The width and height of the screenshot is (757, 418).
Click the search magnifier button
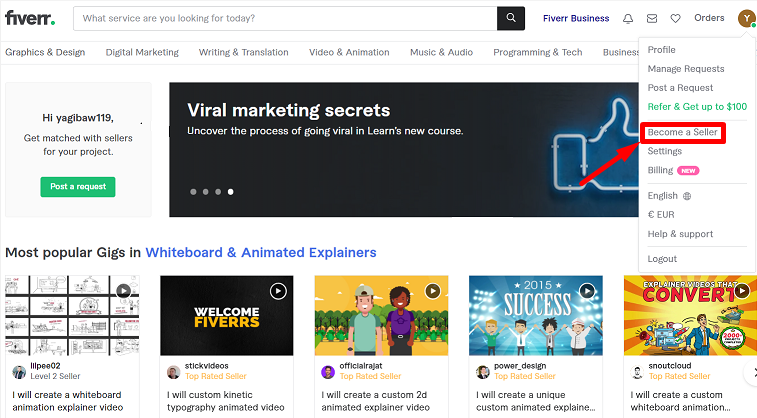tap(511, 18)
